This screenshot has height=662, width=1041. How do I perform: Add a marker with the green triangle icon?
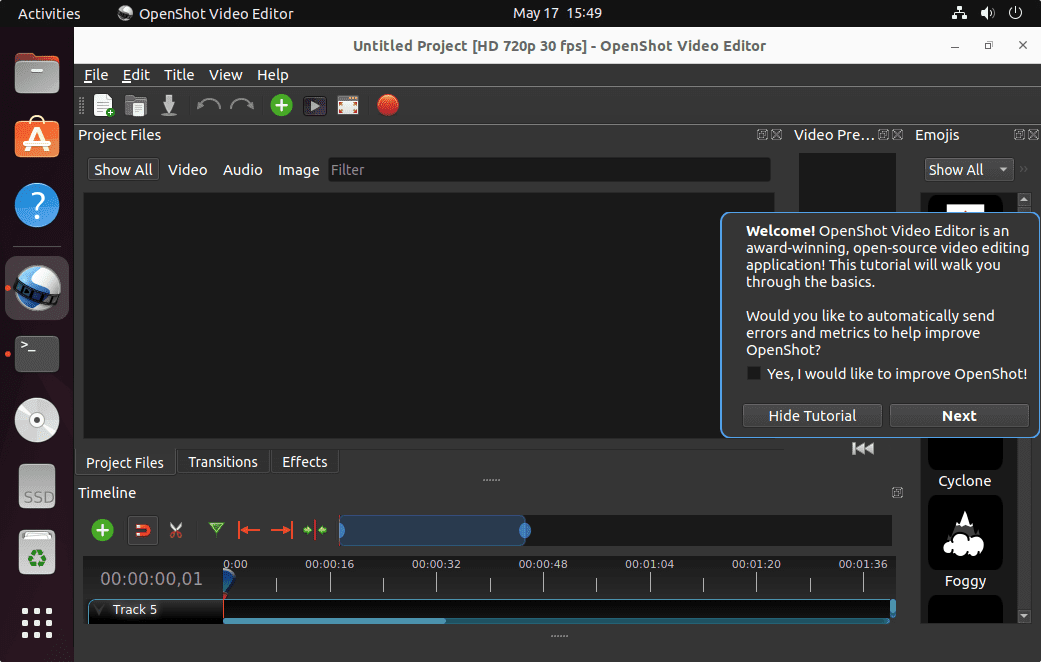point(216,529)
